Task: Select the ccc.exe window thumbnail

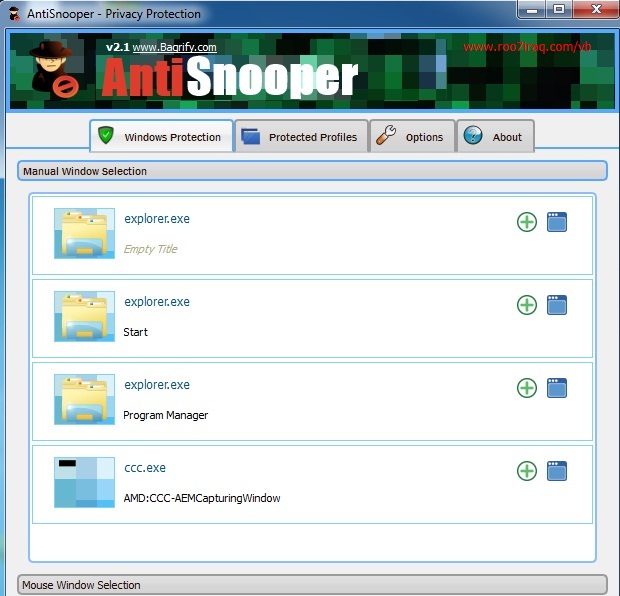Action: [84, 482]
